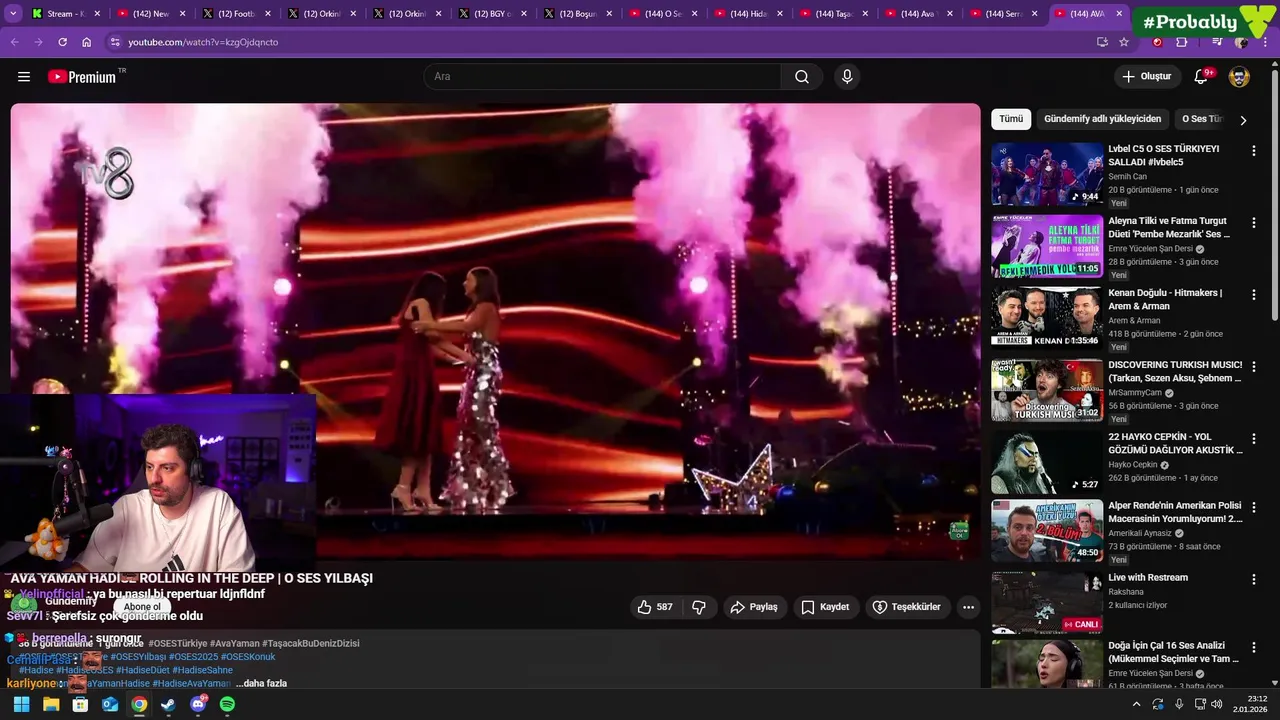Open 22 Hayko Cepkin video title
The image size is (1280, 720).
[x=1175, y=444]
